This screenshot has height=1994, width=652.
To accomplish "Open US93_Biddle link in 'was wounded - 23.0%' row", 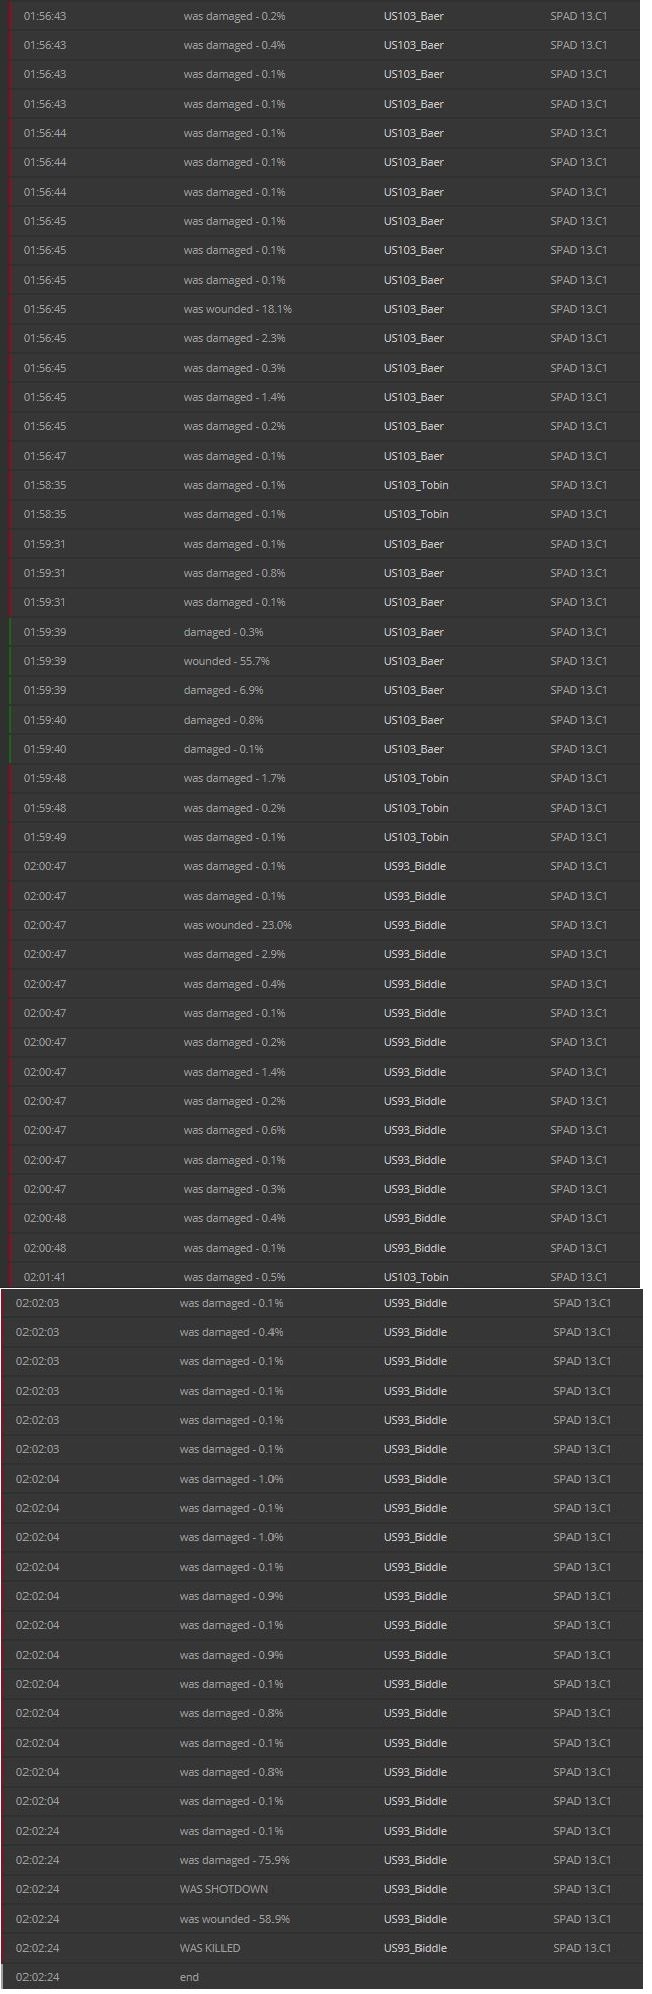I will tap(414, 925).
